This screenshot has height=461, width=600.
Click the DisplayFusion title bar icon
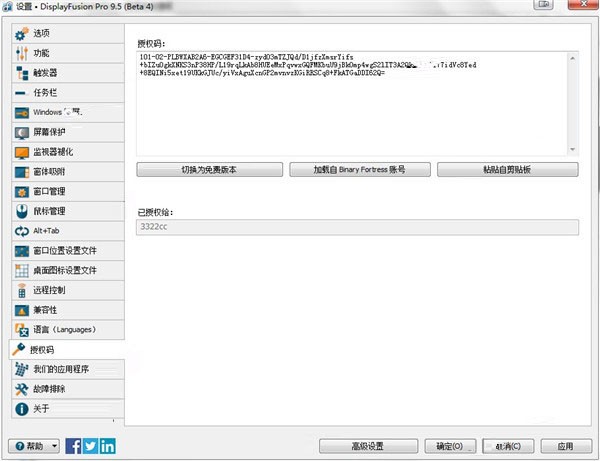(7, 6)
